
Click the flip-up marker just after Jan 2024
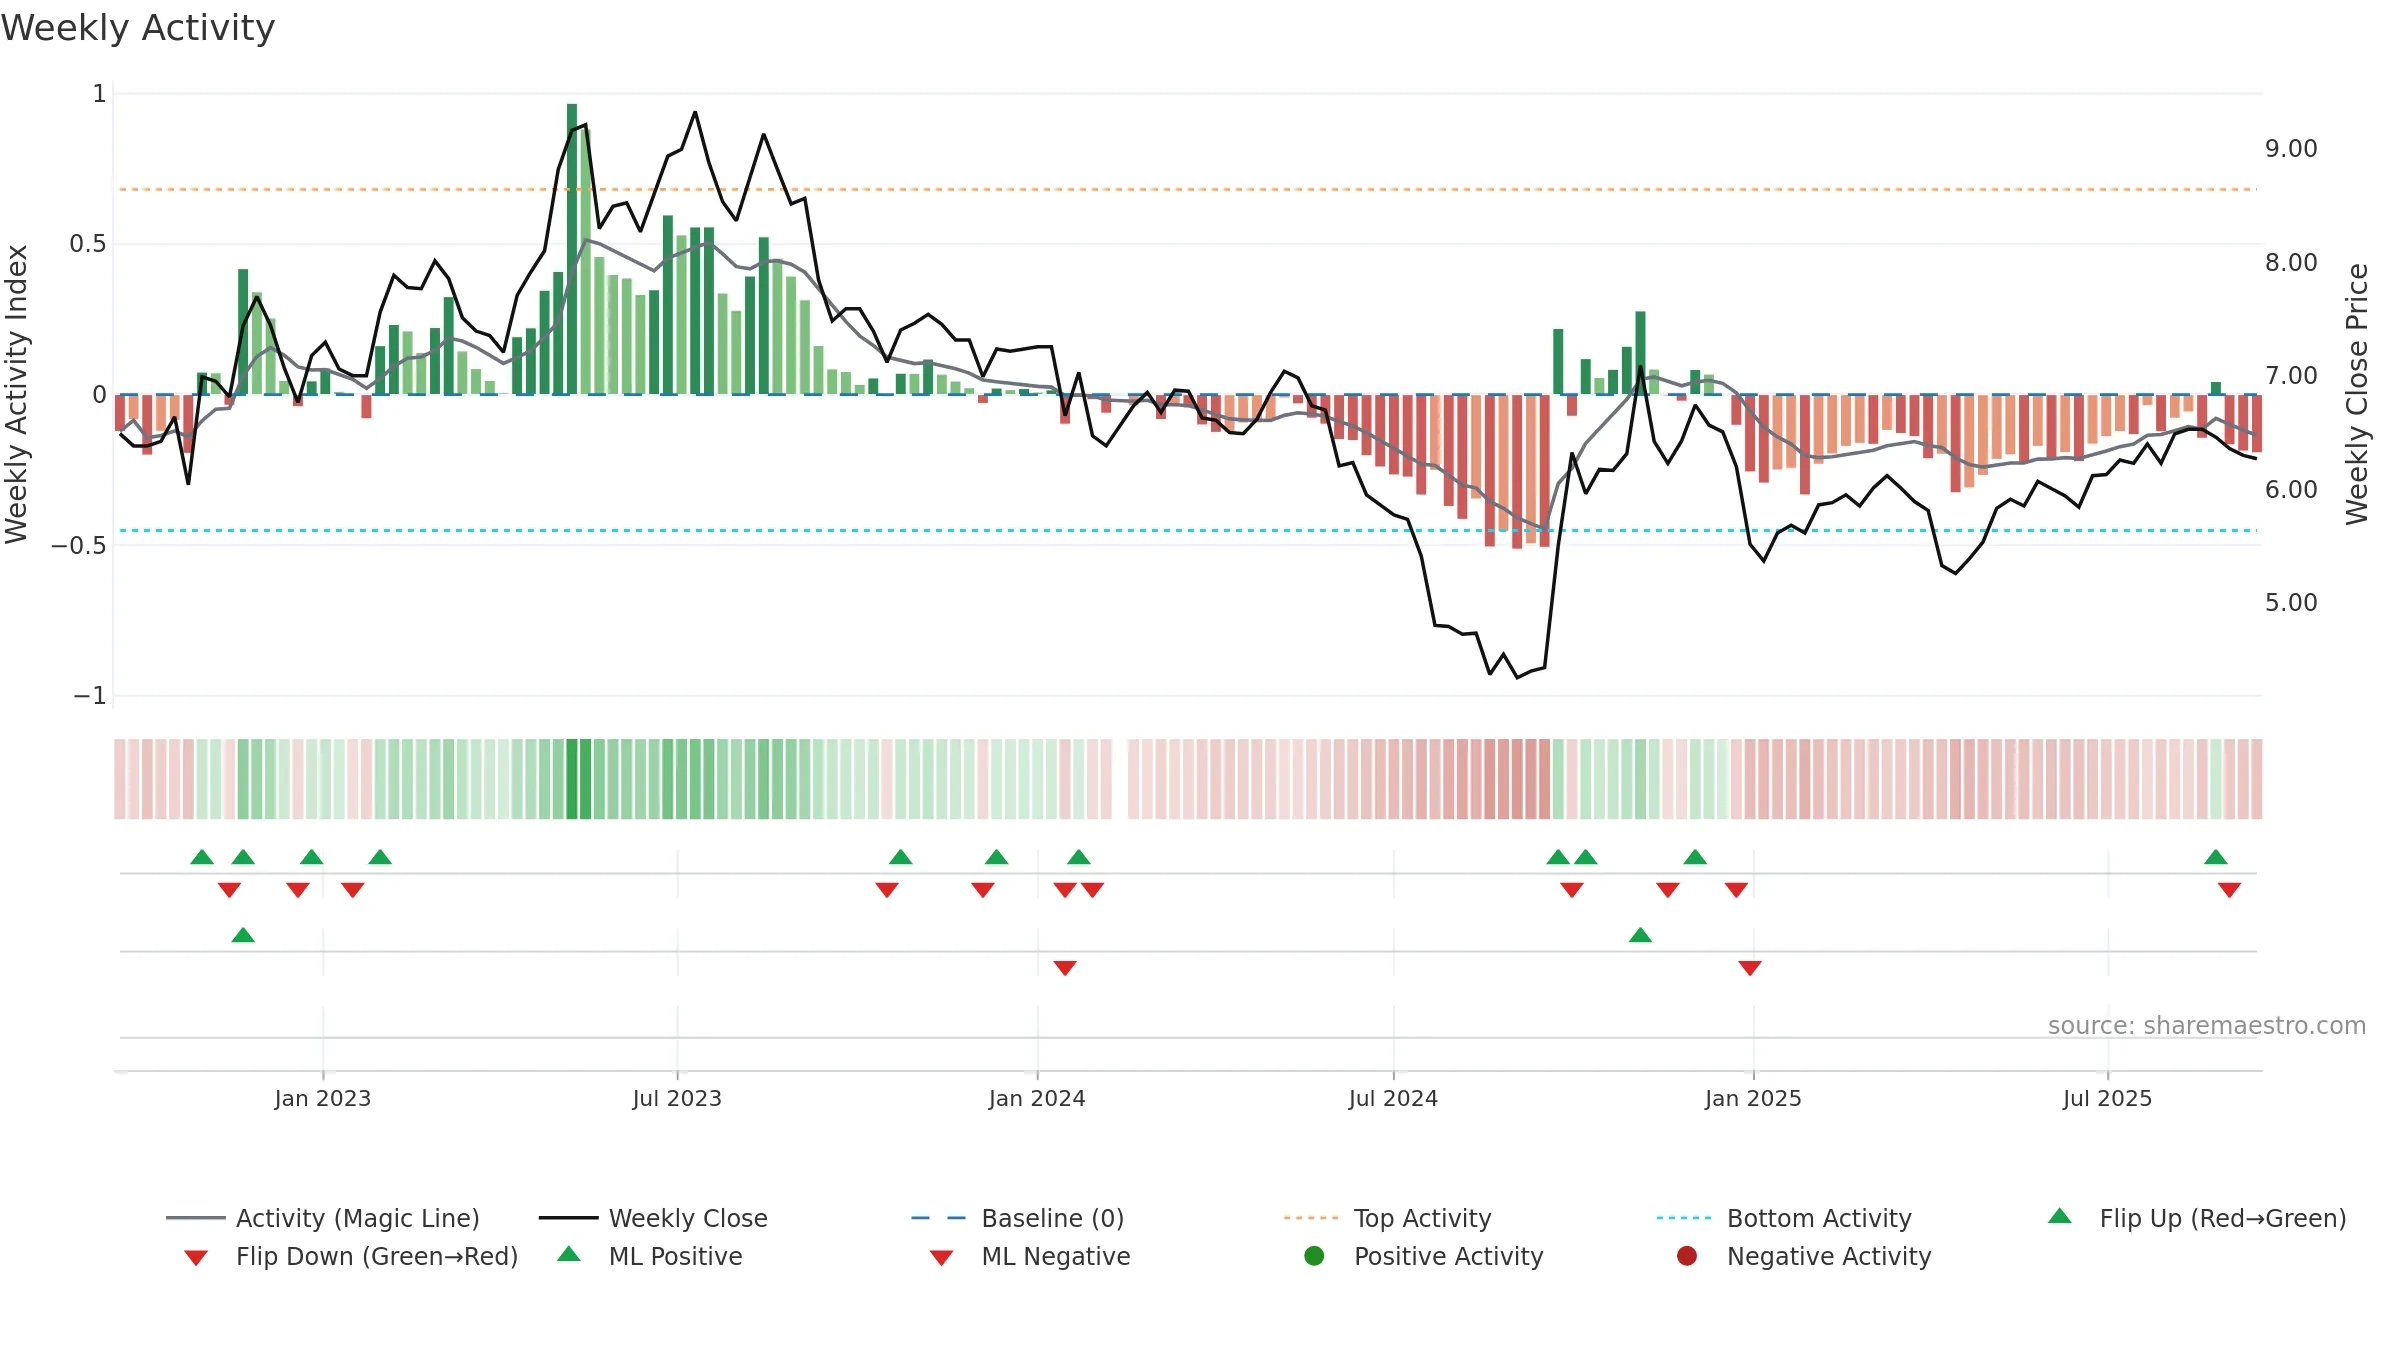pyautogui.click(x=1078, y=857)
